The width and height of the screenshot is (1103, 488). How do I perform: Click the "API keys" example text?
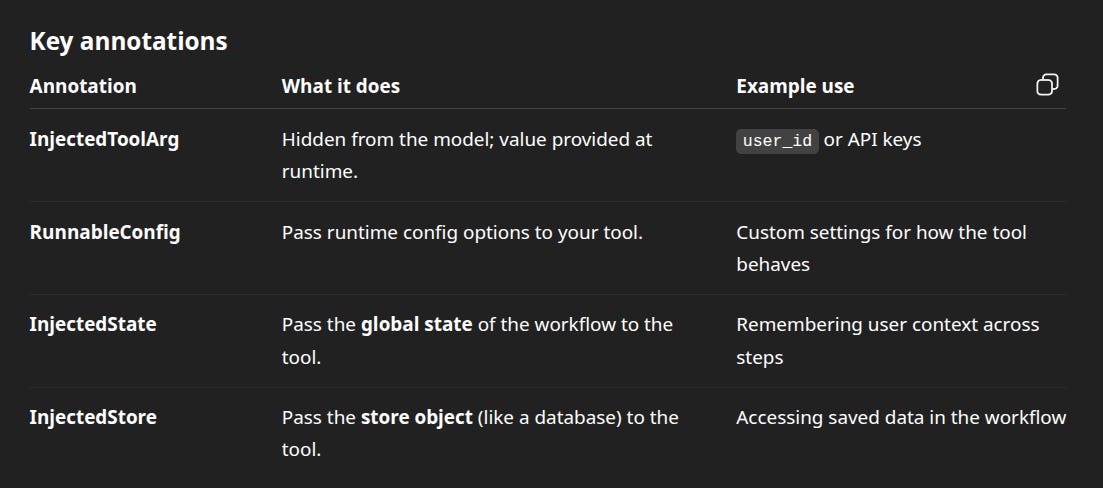click(884, 140)
